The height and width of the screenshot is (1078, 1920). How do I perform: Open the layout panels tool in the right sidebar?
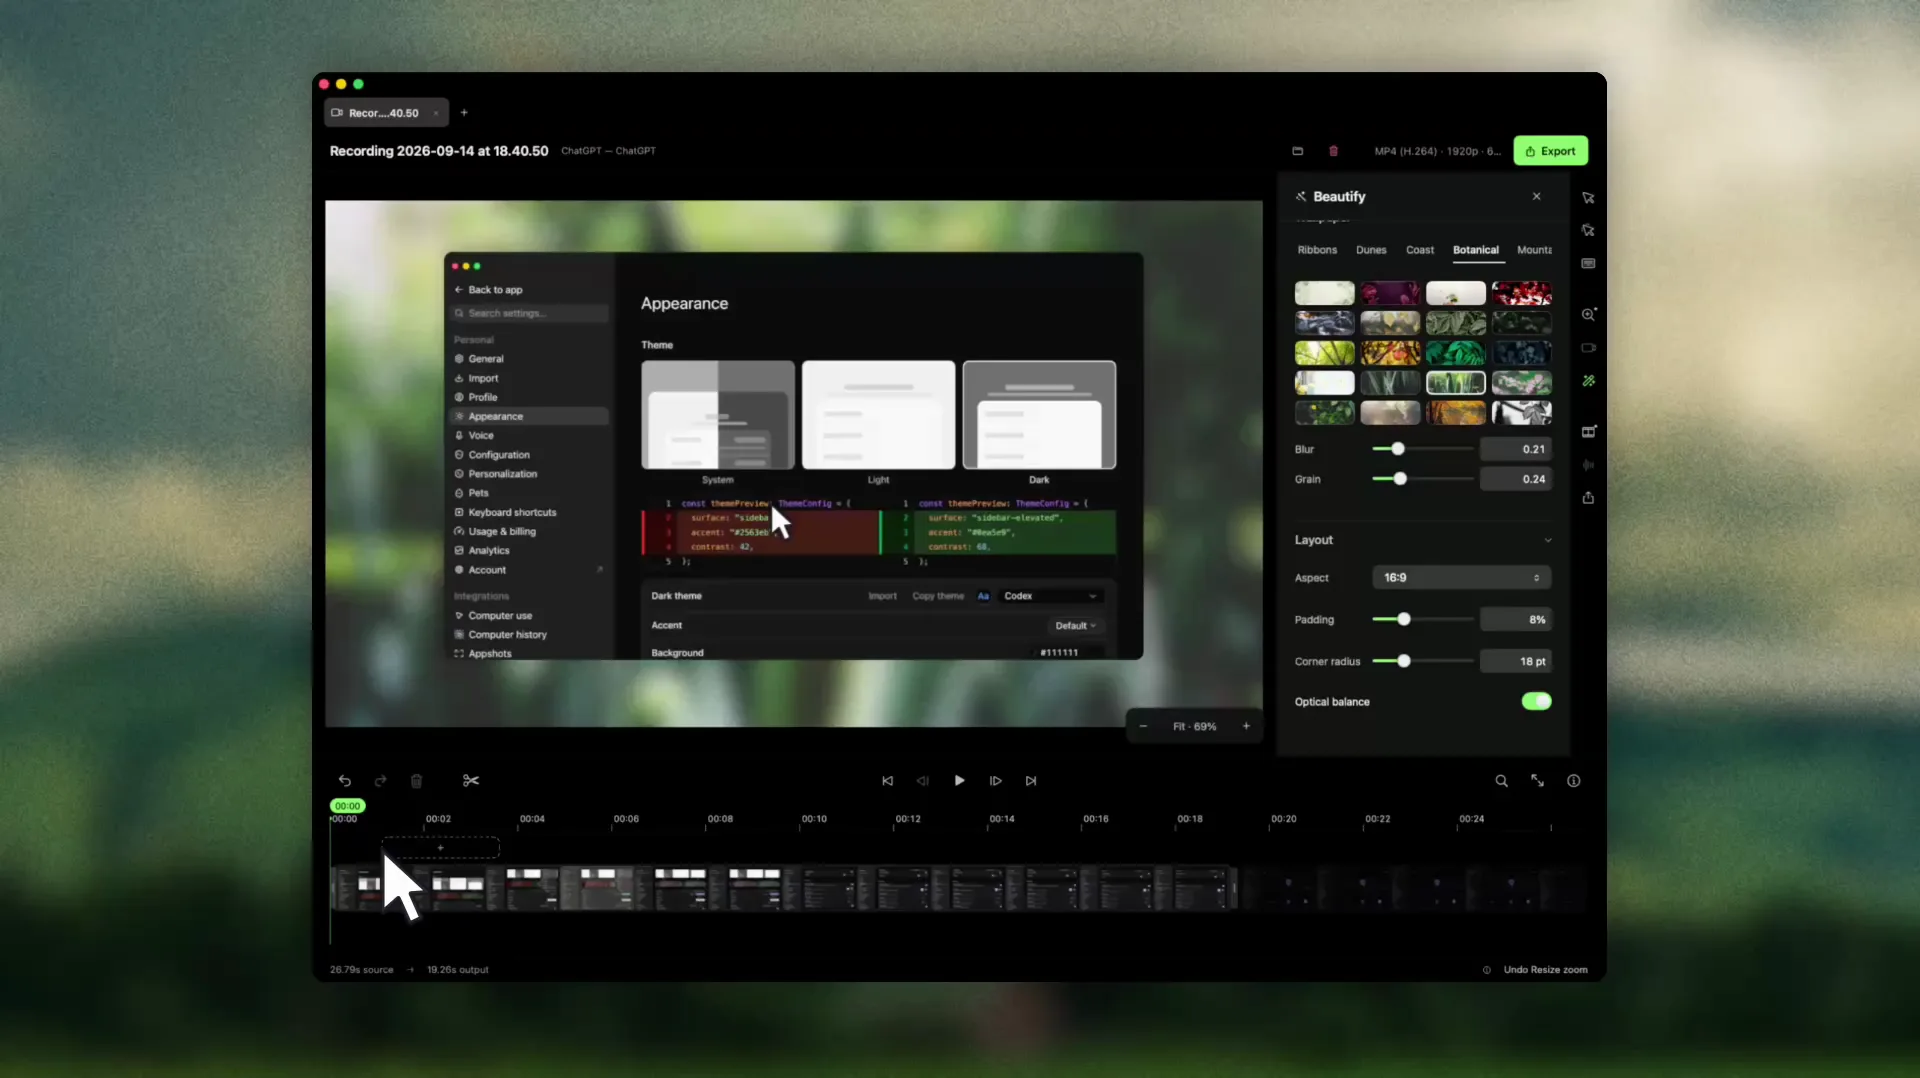click(1588, 431)
